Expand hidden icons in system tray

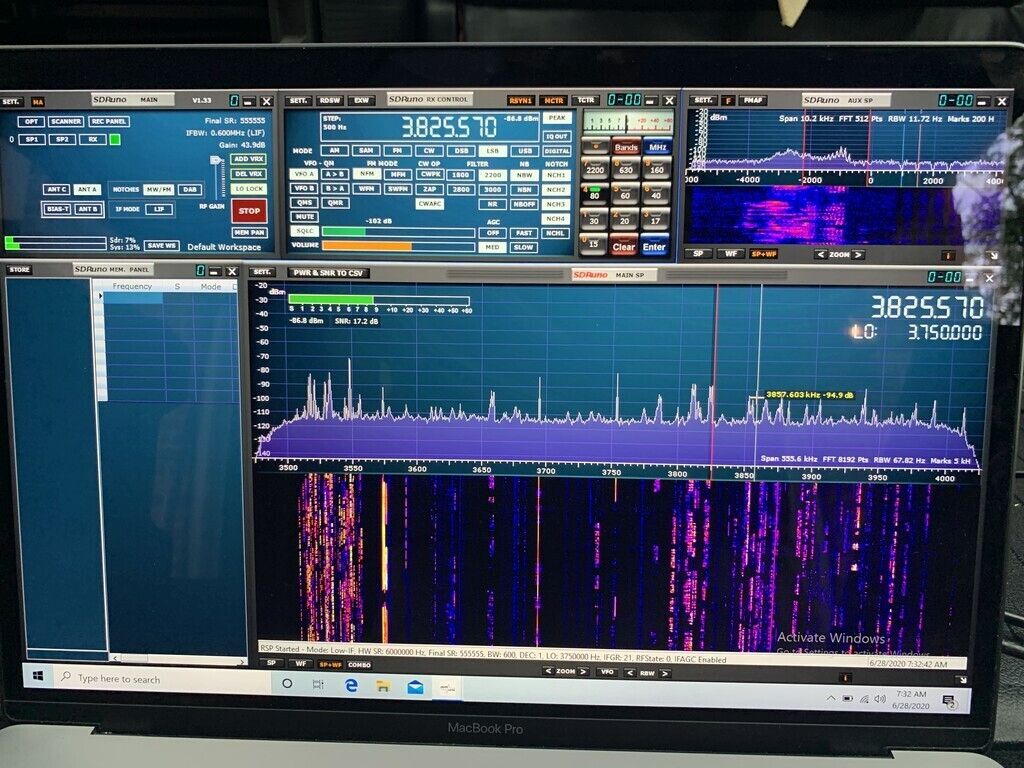832,698
